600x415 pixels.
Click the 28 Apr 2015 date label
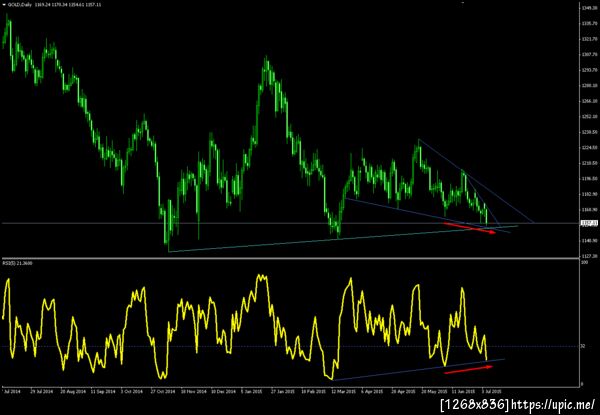tap(402, 392)
